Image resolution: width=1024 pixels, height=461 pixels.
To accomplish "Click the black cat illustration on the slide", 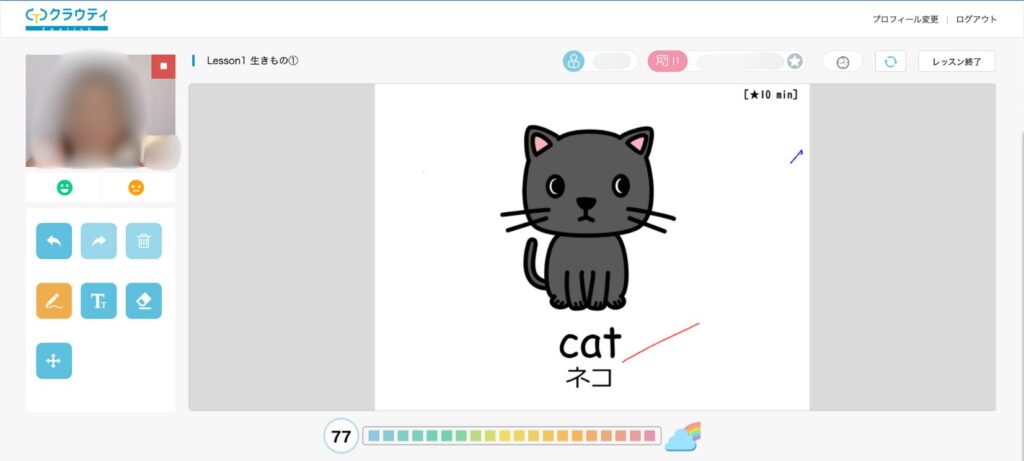I will click(588, 218).
